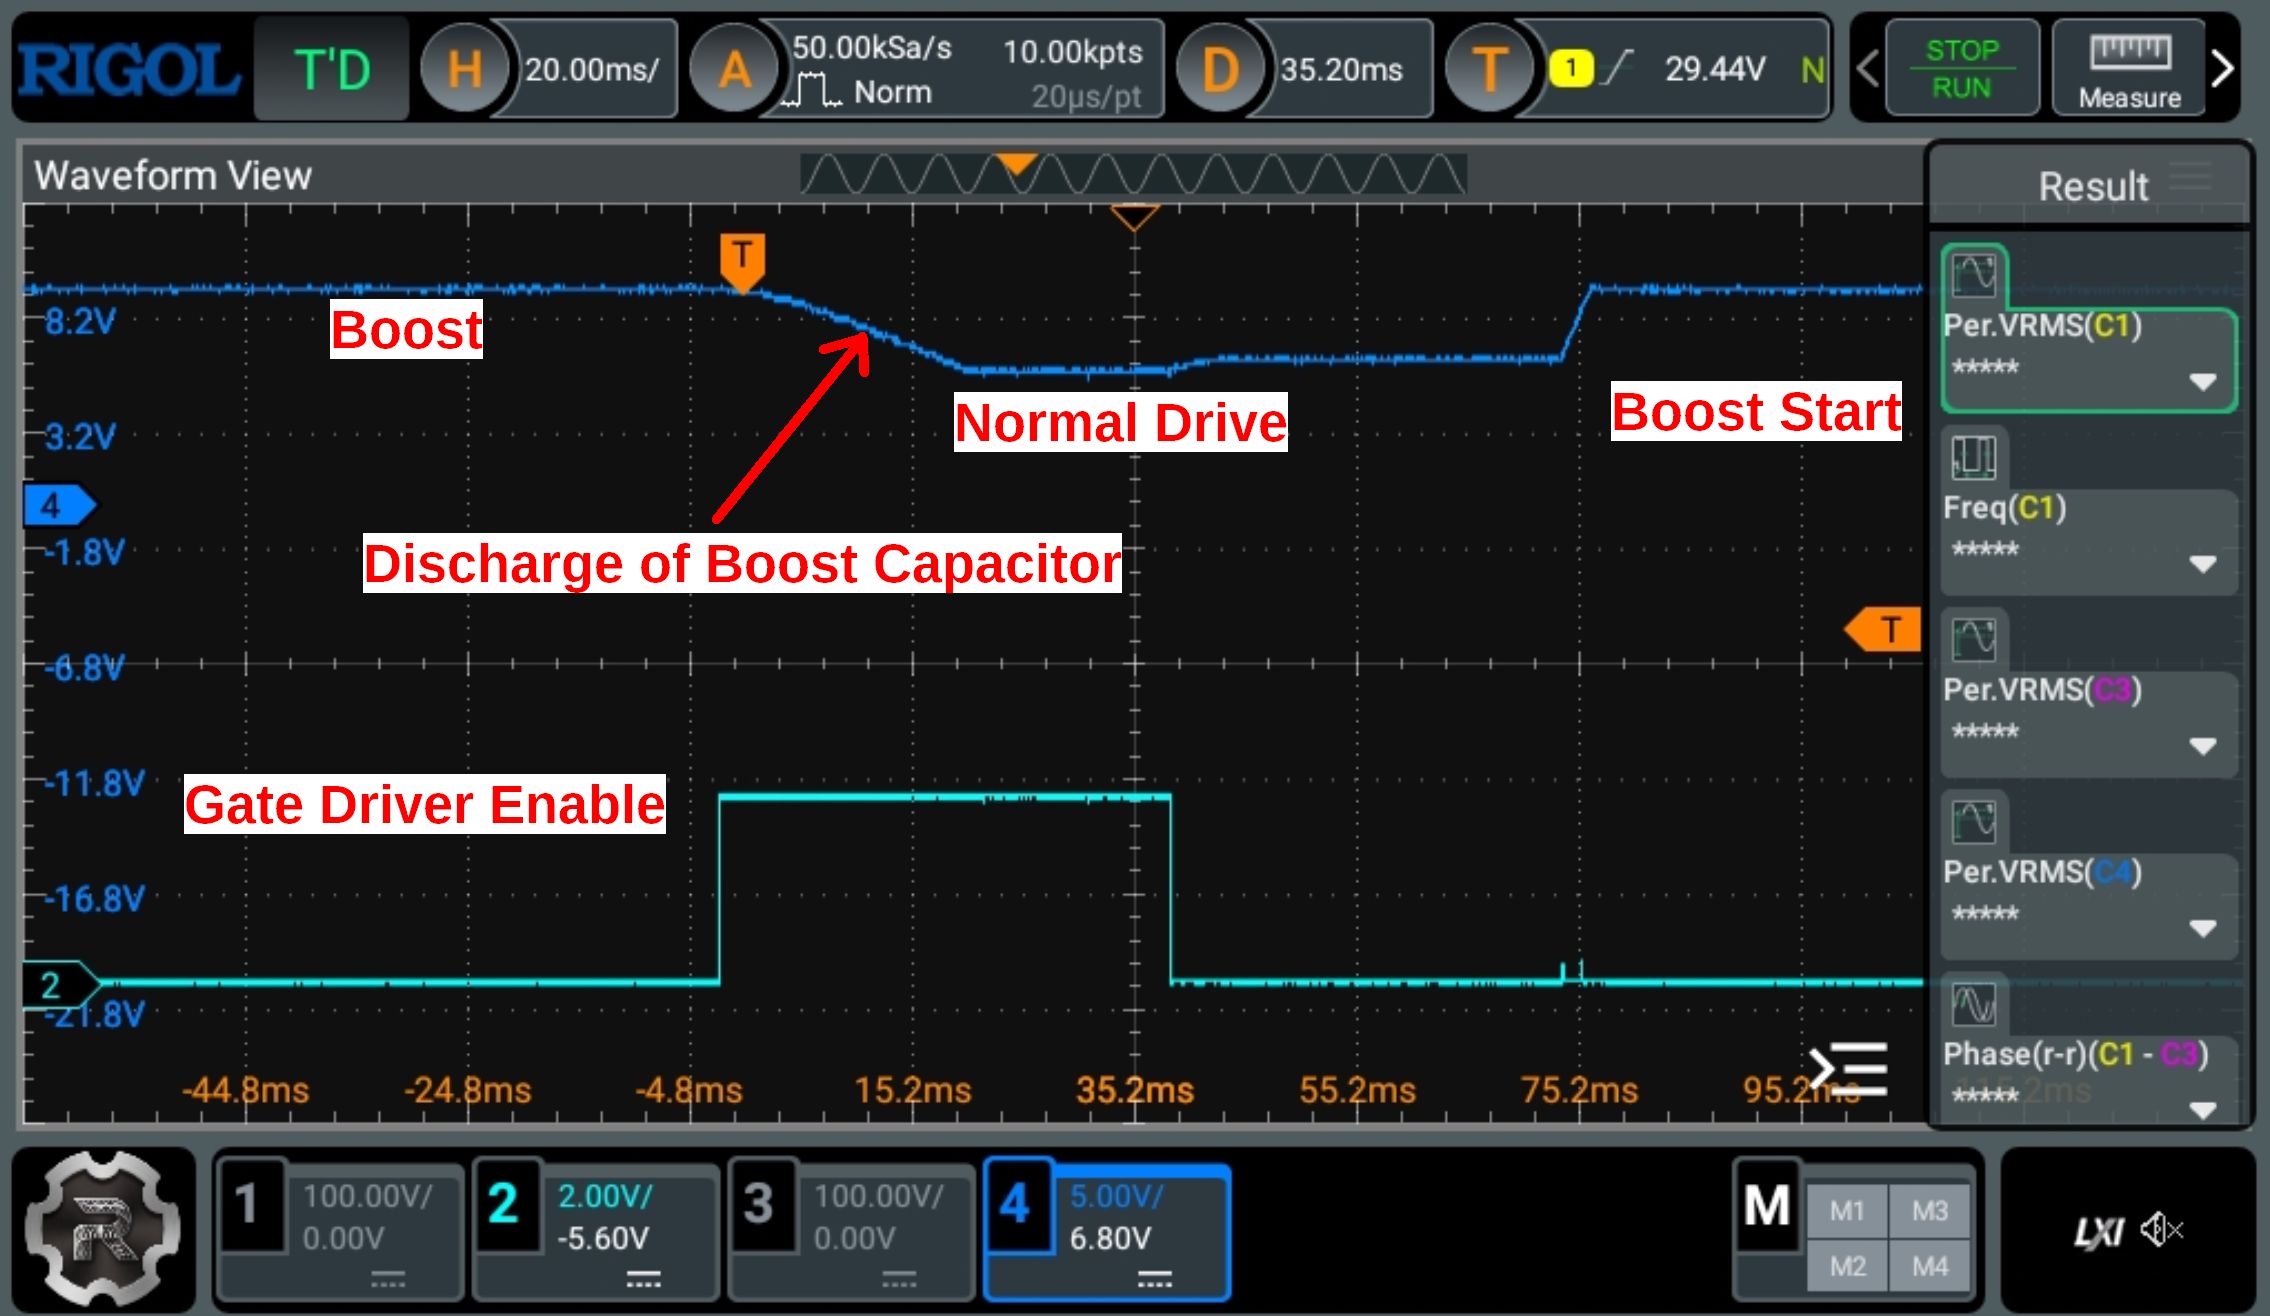The height and width of the screenshot is (1316, 2270).
Task: Toggle the STOP/RUN acquisition button
Action: 1961,68
